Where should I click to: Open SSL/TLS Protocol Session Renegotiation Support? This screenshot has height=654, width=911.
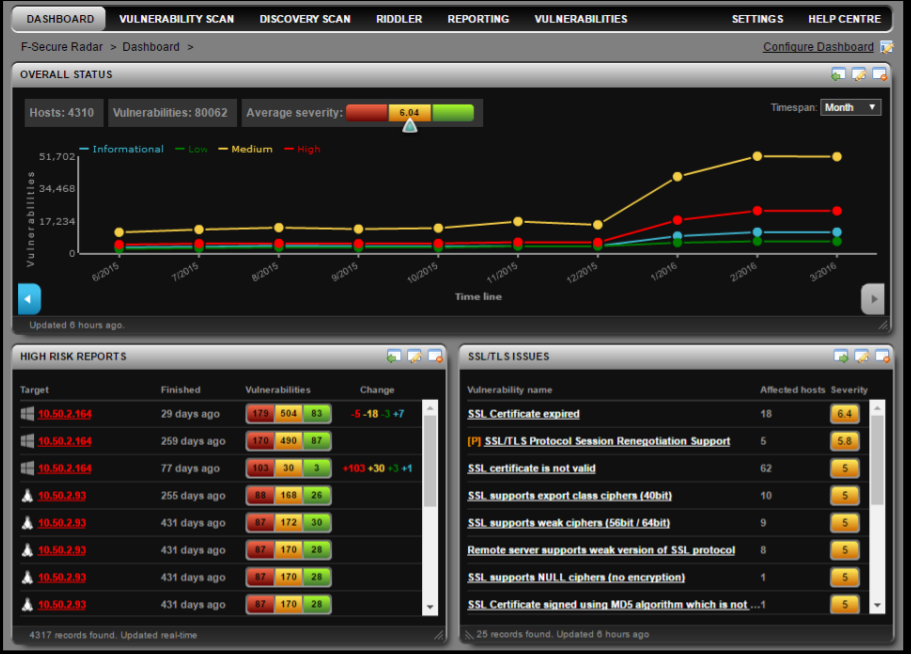[x=607, y=441]
